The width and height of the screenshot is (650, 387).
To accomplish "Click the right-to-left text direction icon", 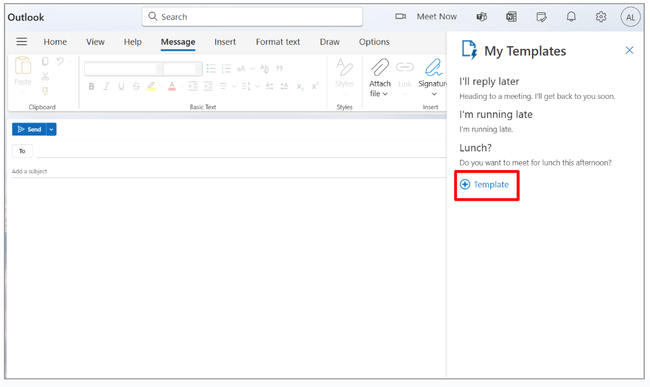I will pyautogui.click(x=284, y=86).
